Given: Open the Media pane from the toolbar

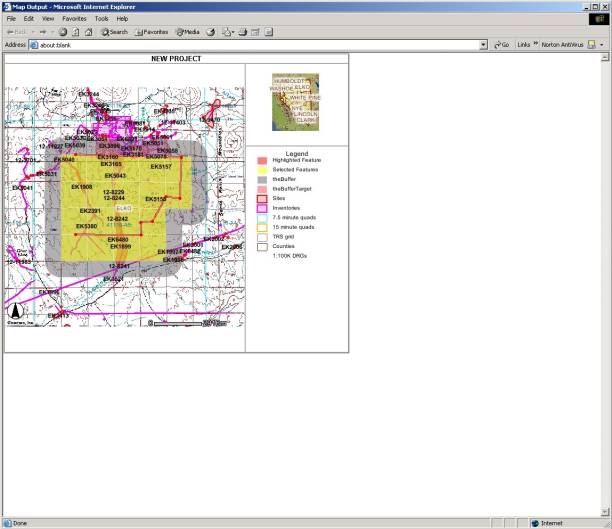Looking at the screenshot, I should pyautogui.click(x=188, y=32).
